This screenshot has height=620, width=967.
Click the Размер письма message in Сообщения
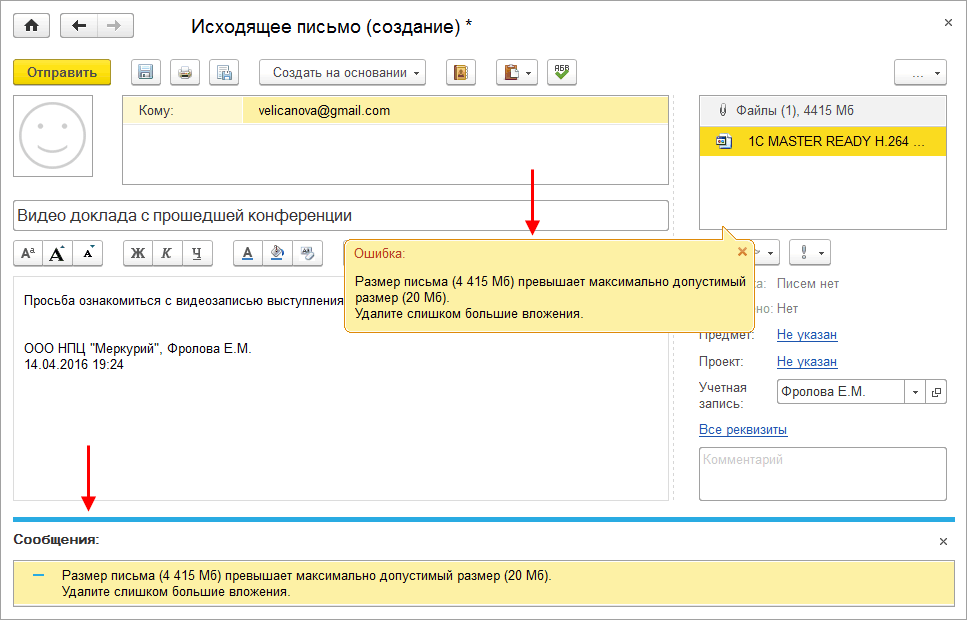(x=484, y=584)
